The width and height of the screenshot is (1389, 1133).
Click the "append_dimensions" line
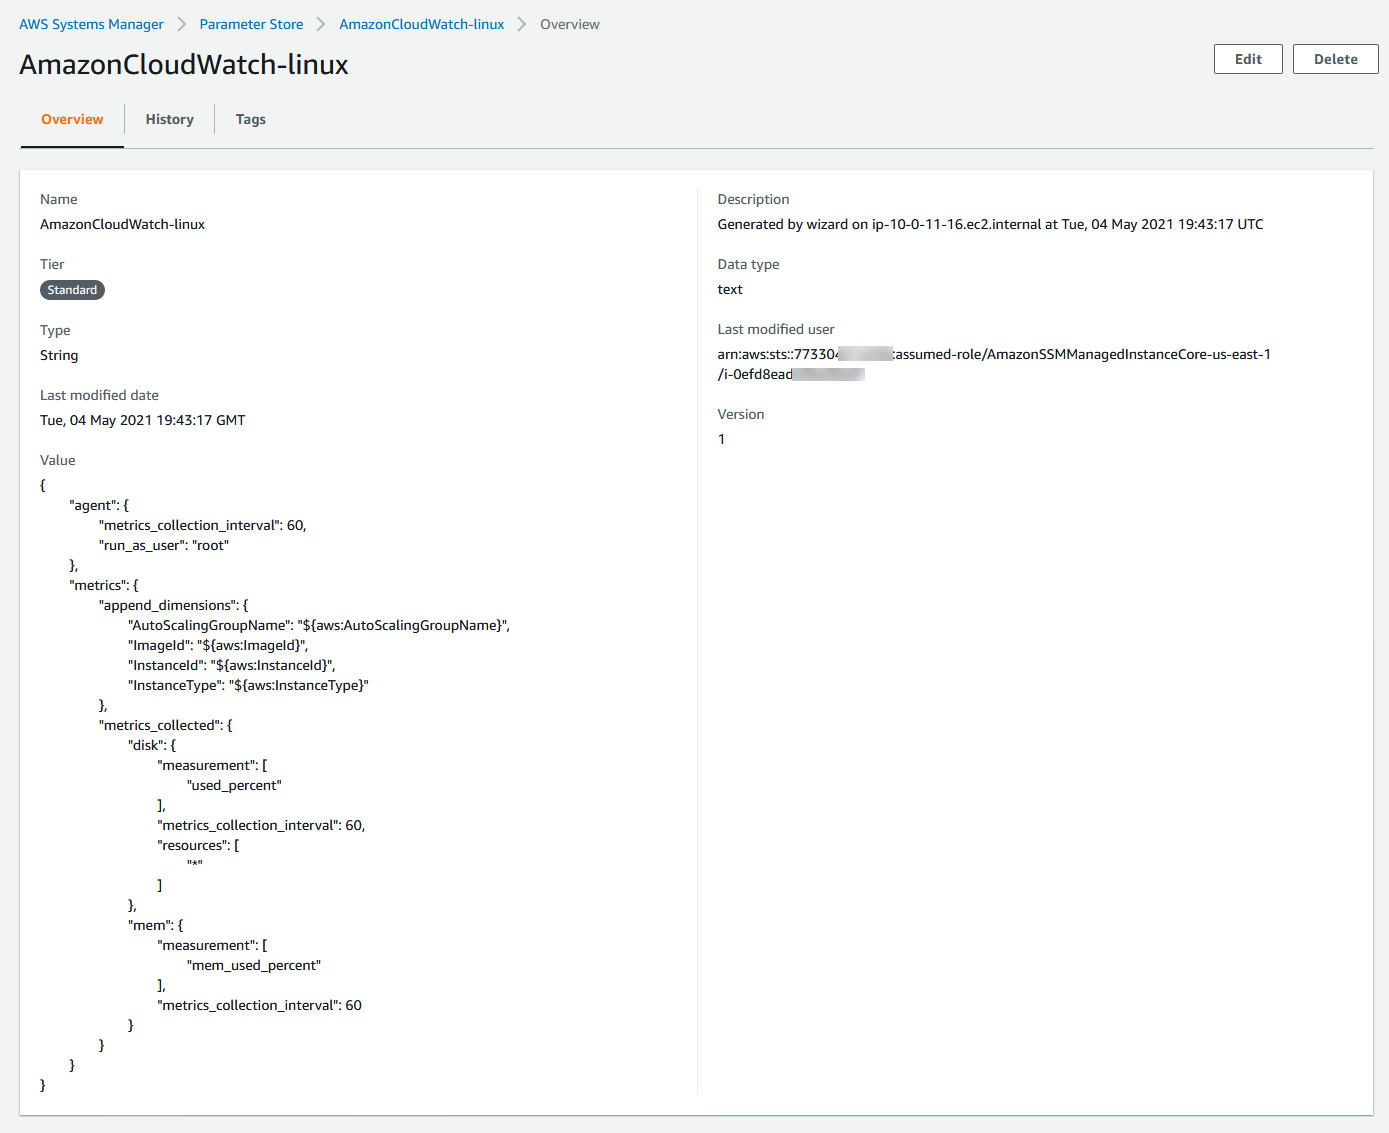click(x=173, y=605)
